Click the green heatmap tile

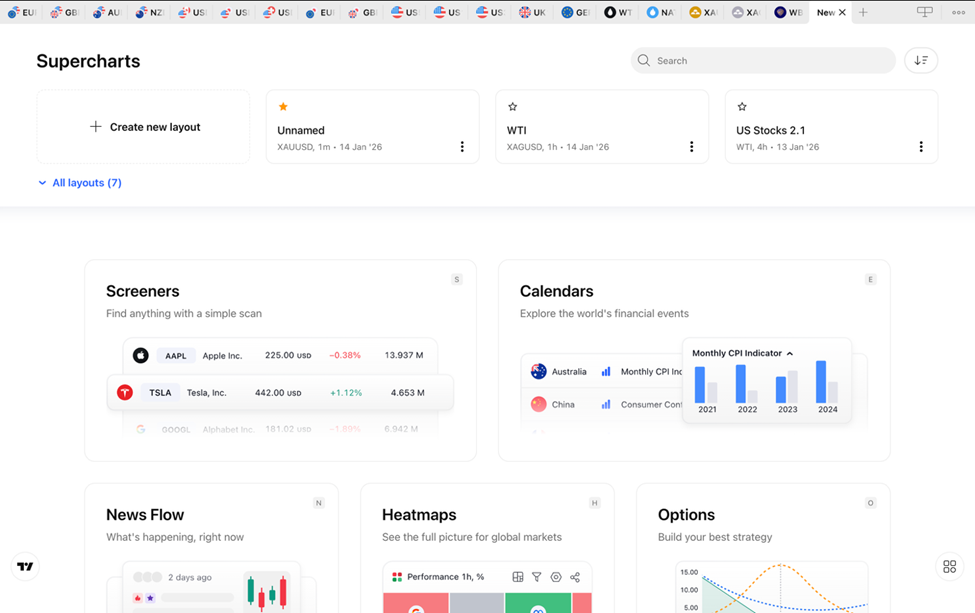(538, 603)
